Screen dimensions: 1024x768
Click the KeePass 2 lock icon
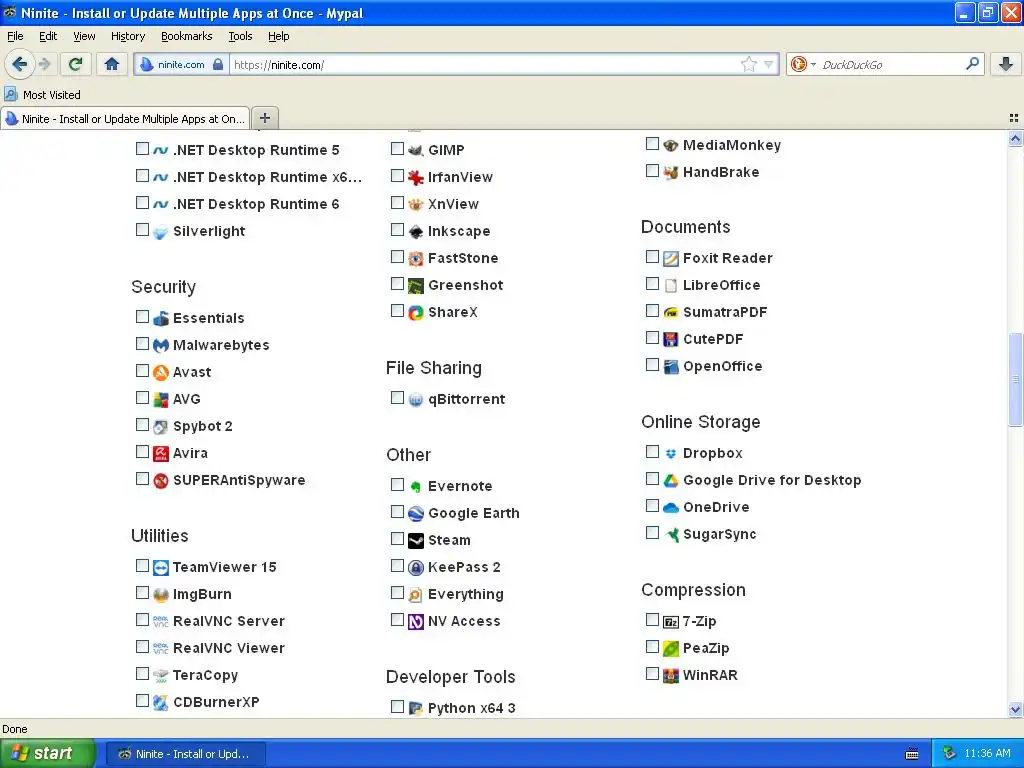(x=416, y=568)
